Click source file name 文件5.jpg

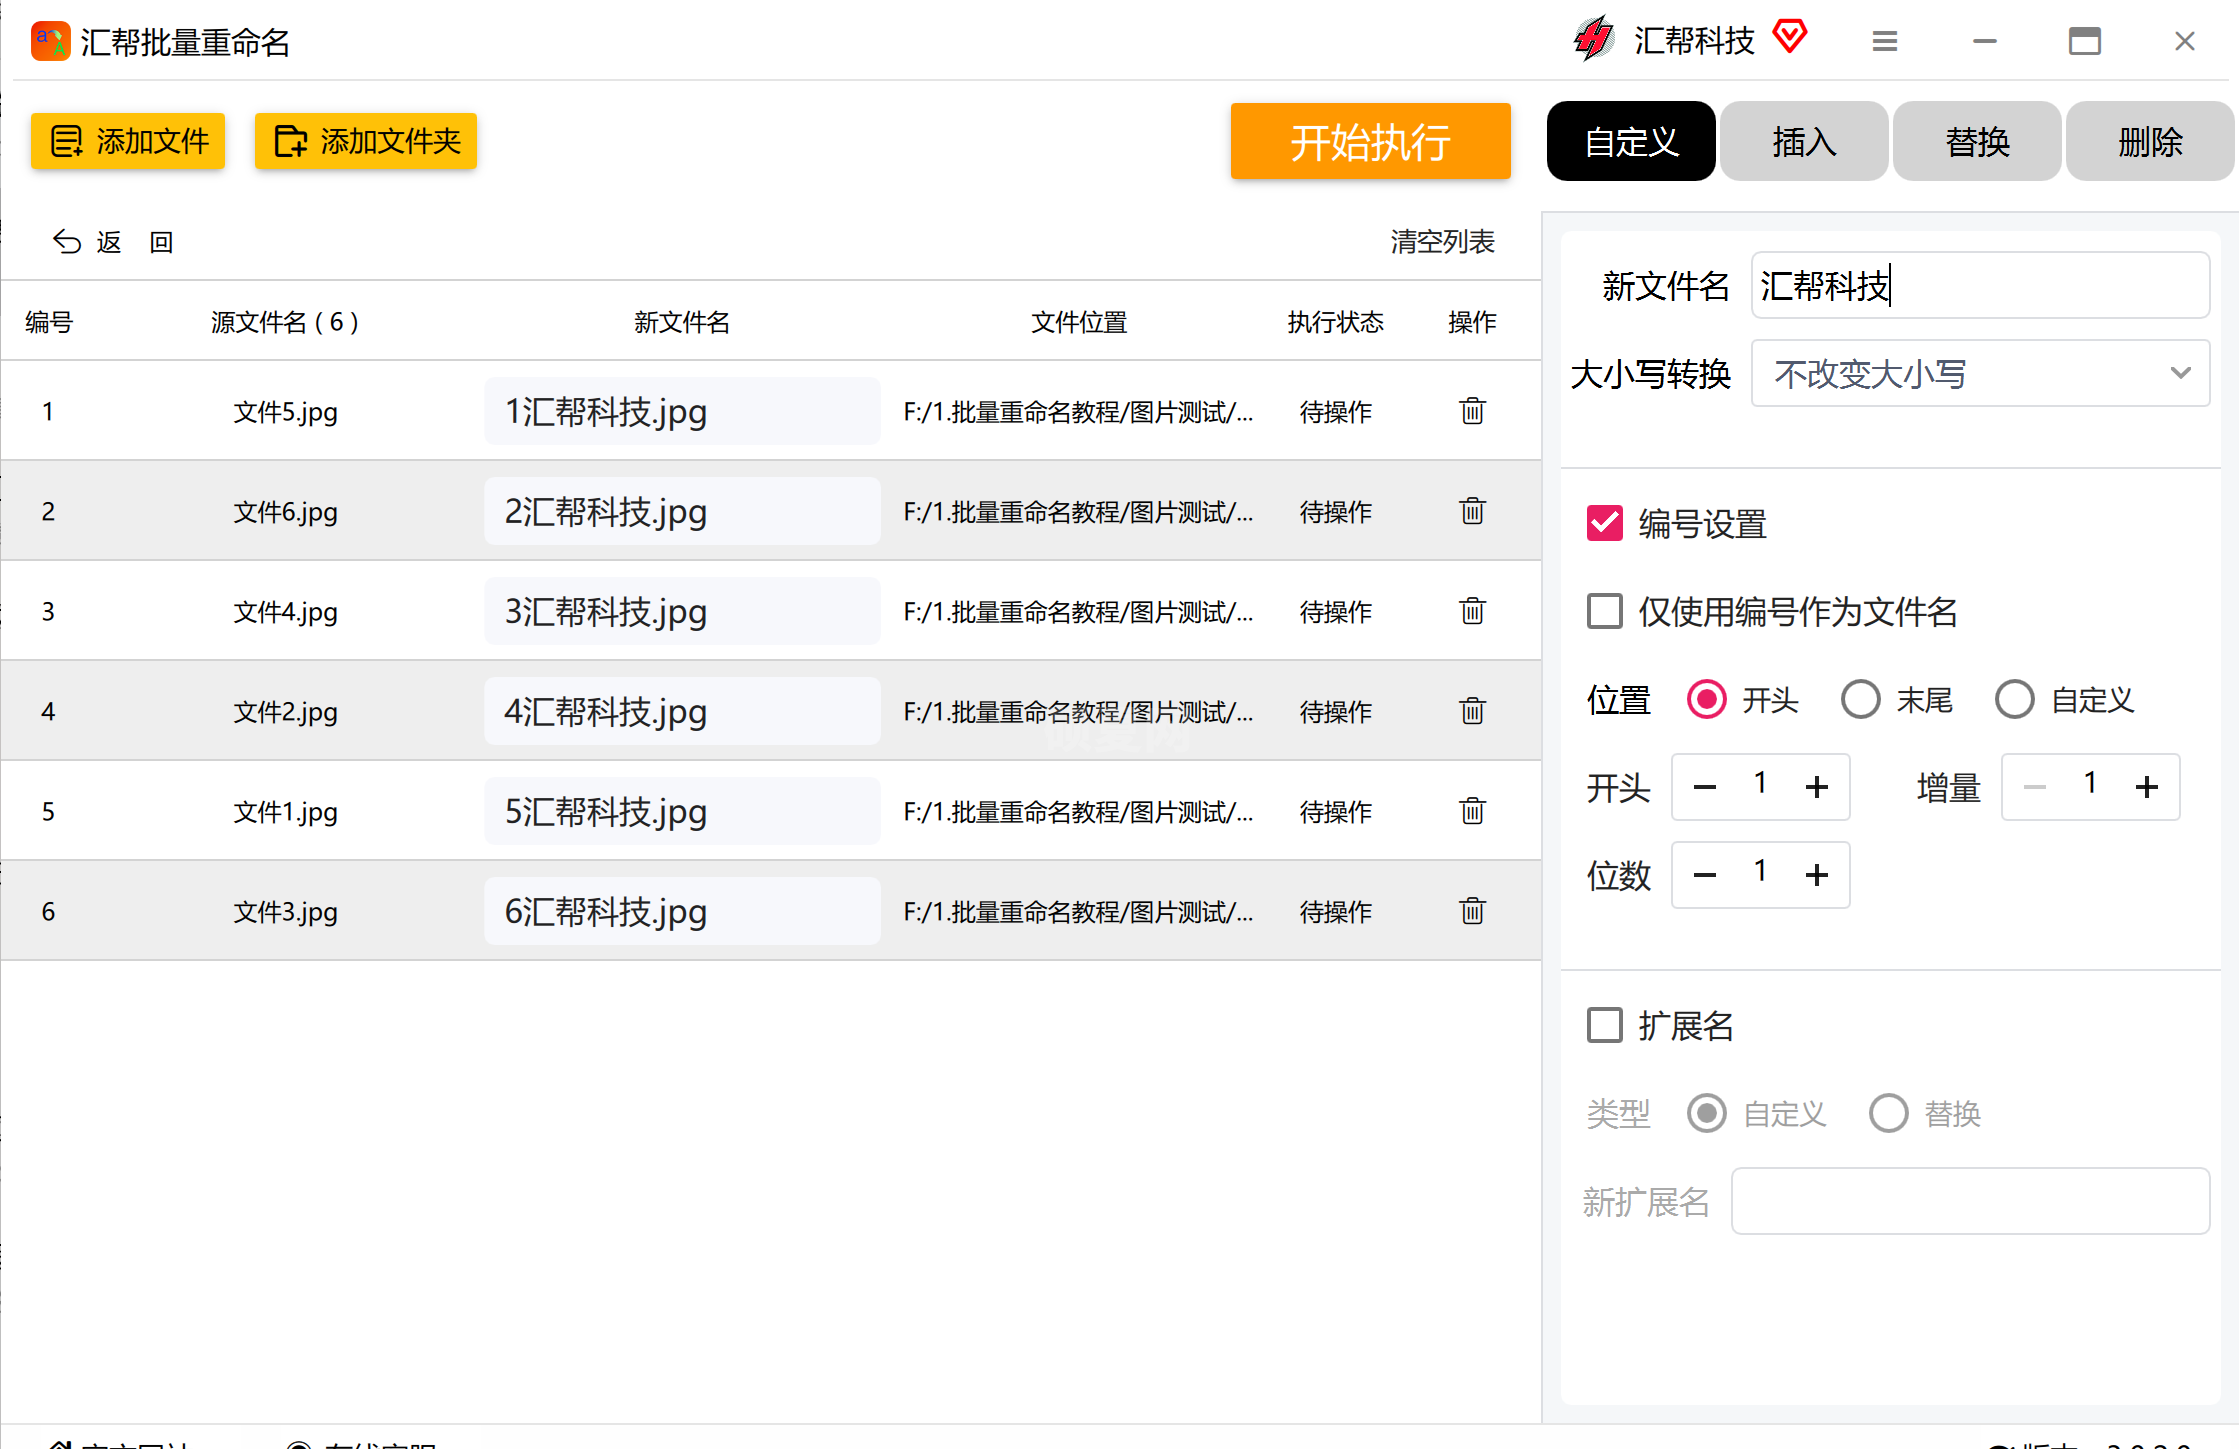pyautogui.click(x=285, y=412)
